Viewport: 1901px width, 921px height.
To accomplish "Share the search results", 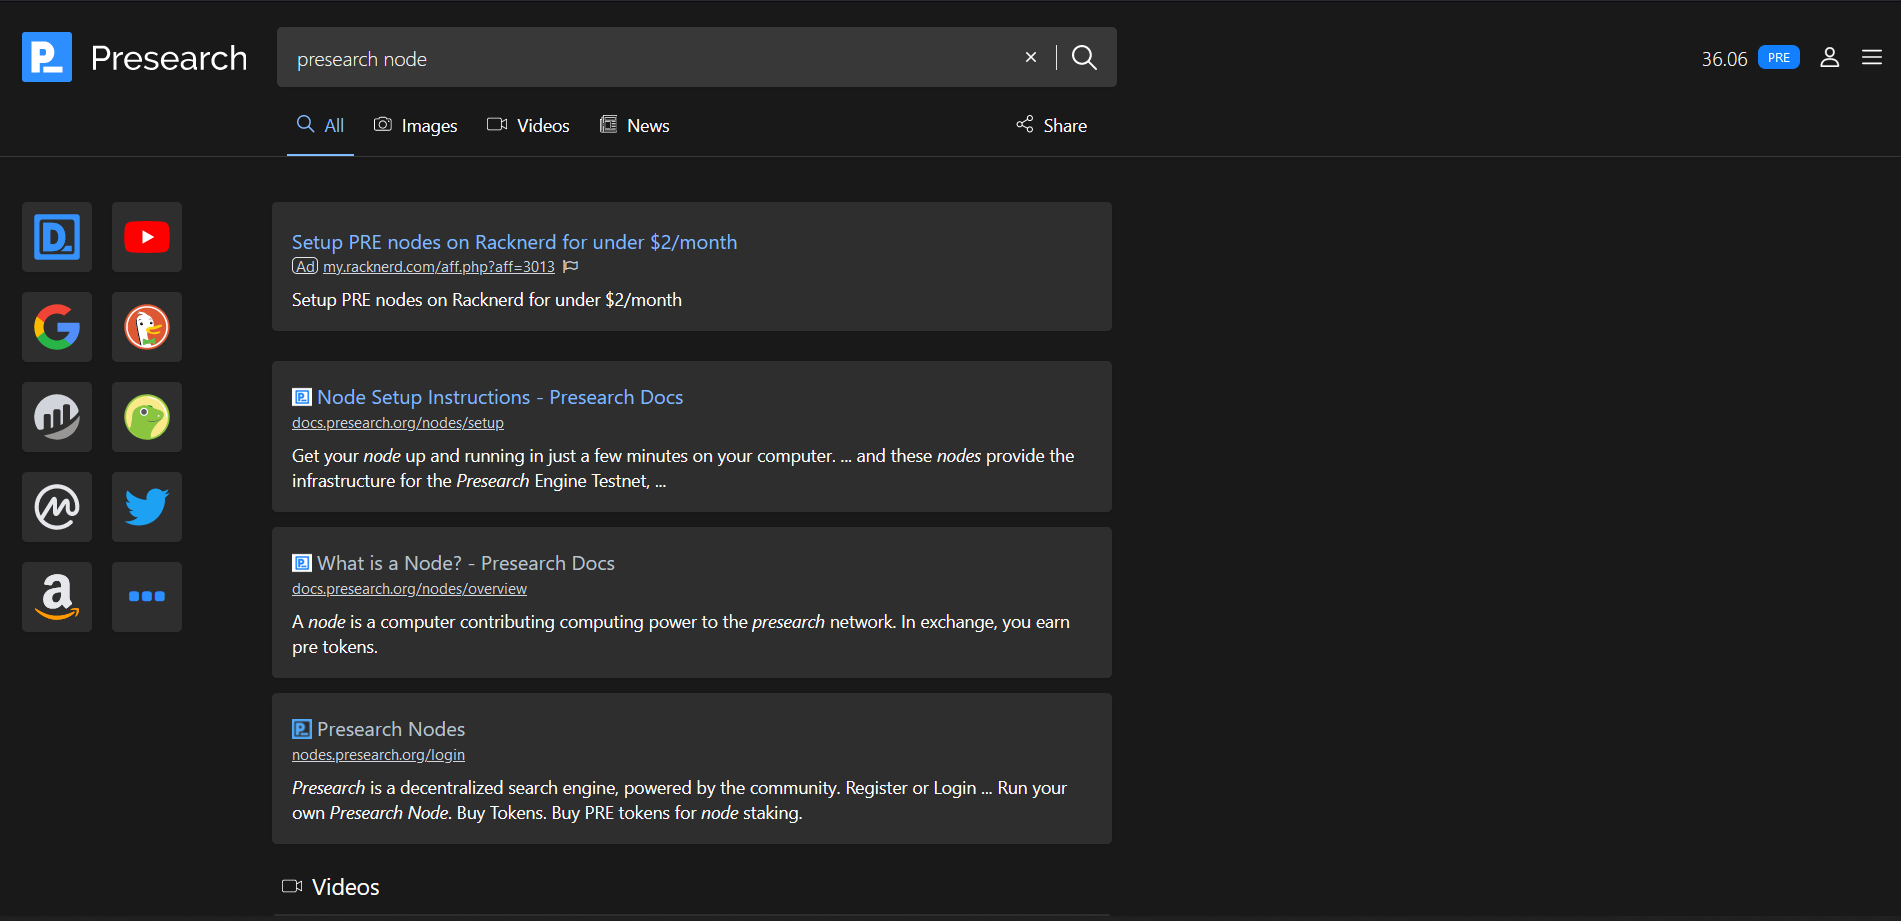I will click(1052, 125).
